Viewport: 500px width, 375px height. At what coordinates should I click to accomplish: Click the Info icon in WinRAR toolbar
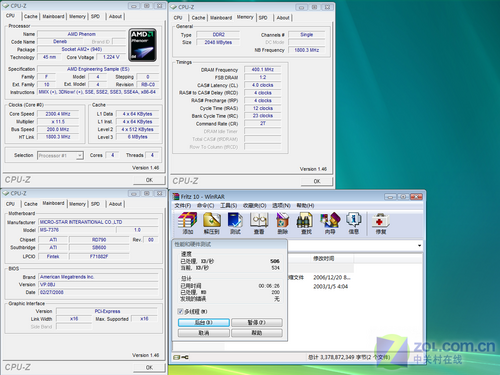pos(353,223)
